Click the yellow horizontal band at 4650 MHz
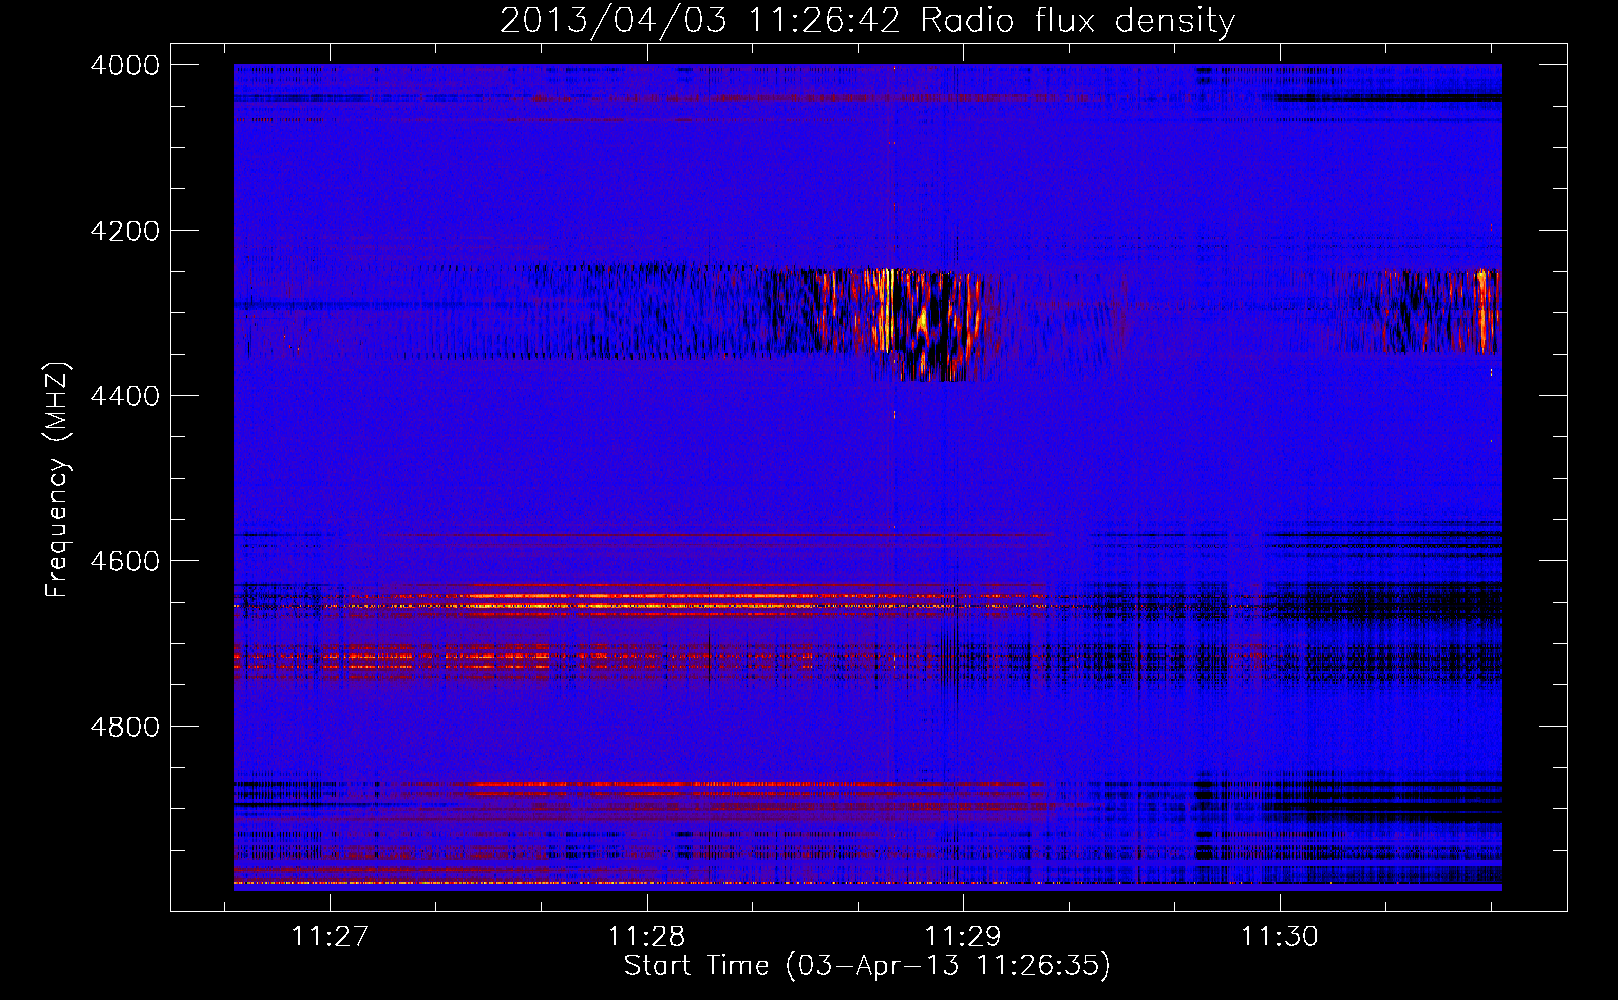The image size is (1618, 1000). (640, 605)
